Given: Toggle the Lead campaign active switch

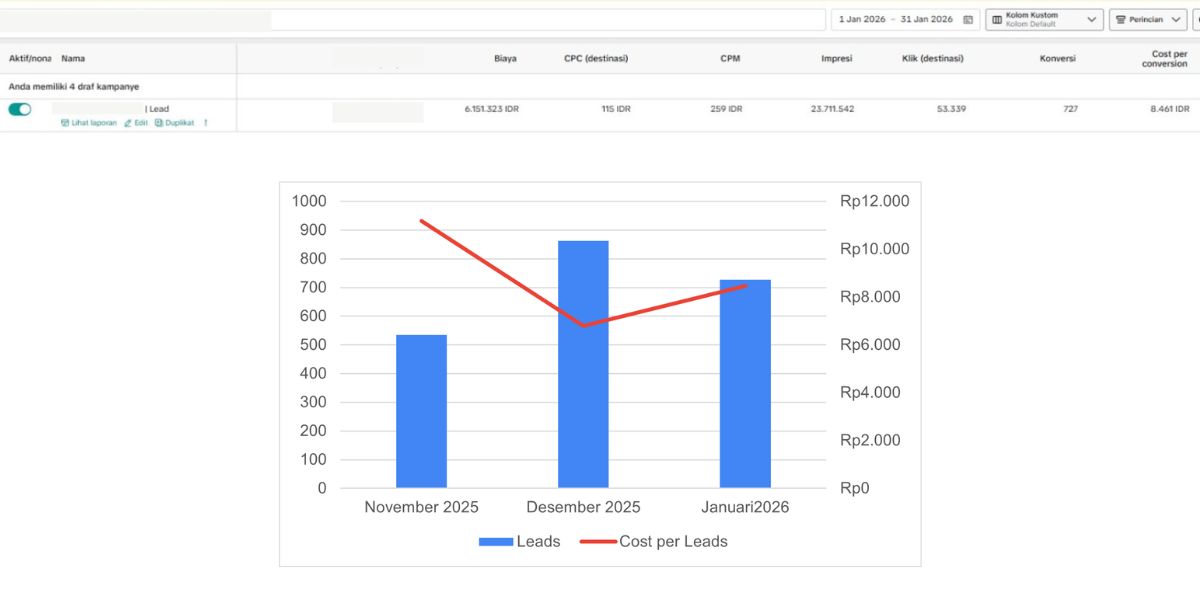Looking at the screenshot, I should click(20, 109).
